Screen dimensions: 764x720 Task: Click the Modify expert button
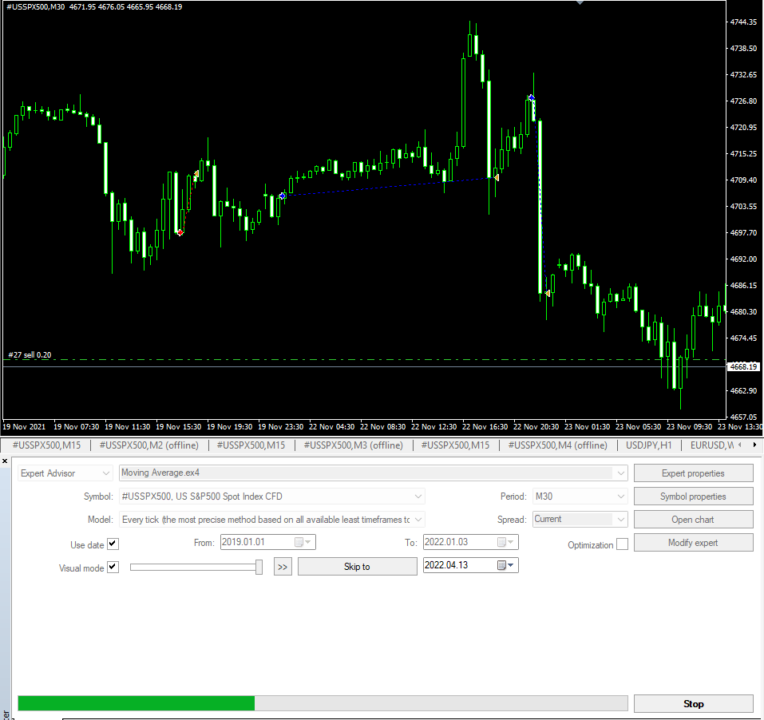click(693, 543)
